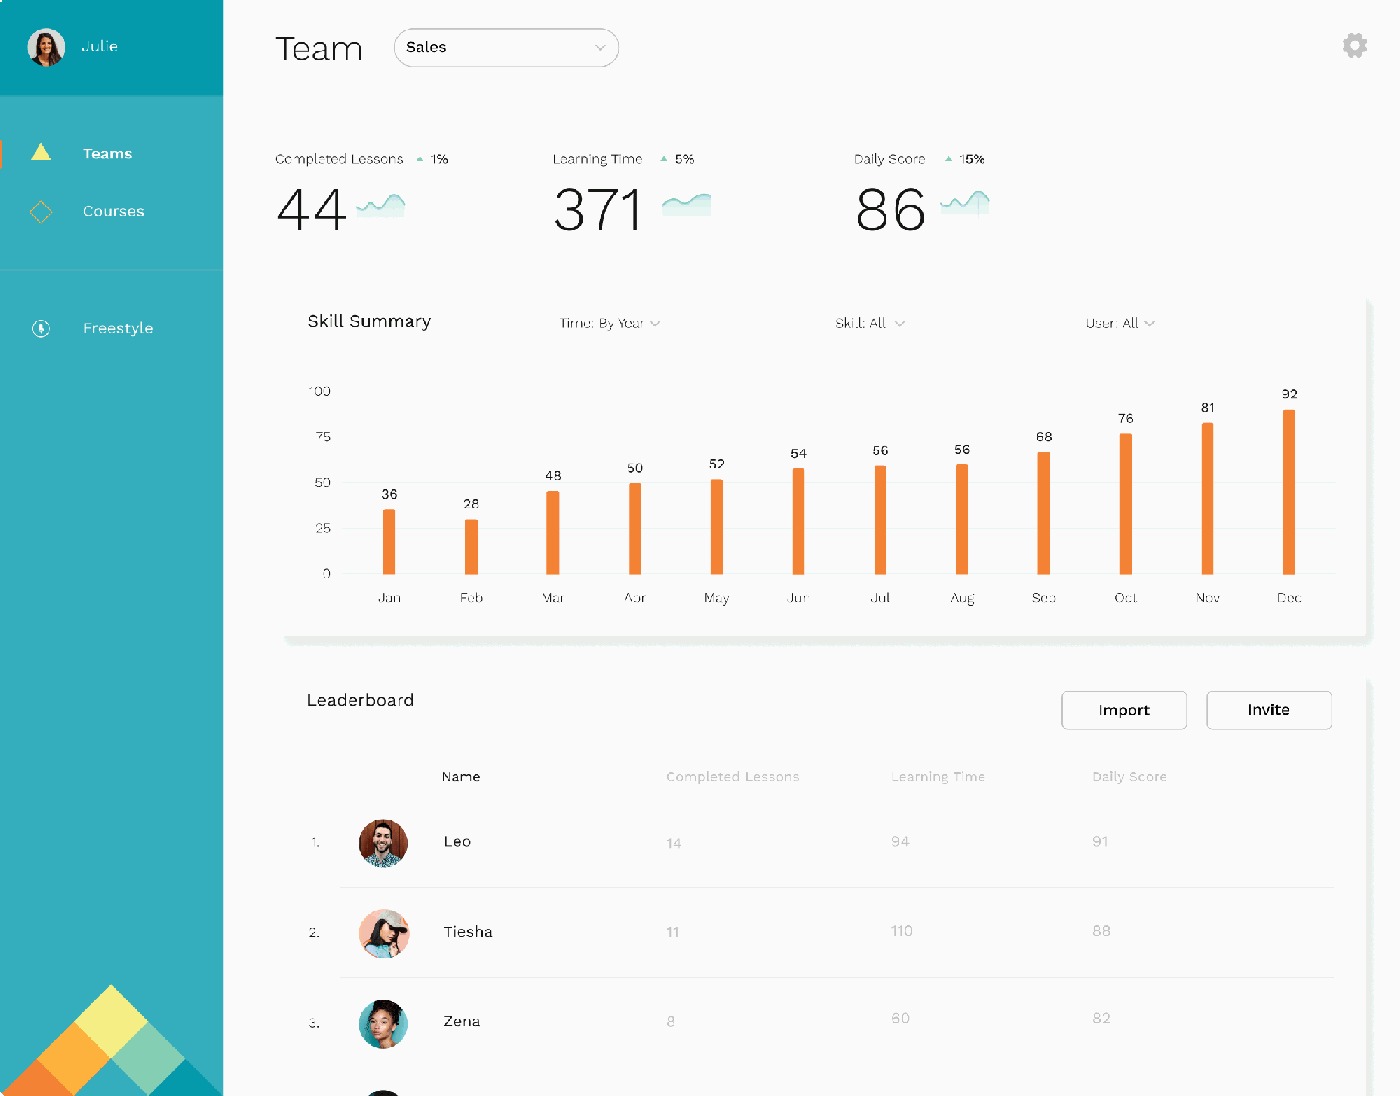Open the User: All filter
1400x1096 pixels.
coord(1120,323)
